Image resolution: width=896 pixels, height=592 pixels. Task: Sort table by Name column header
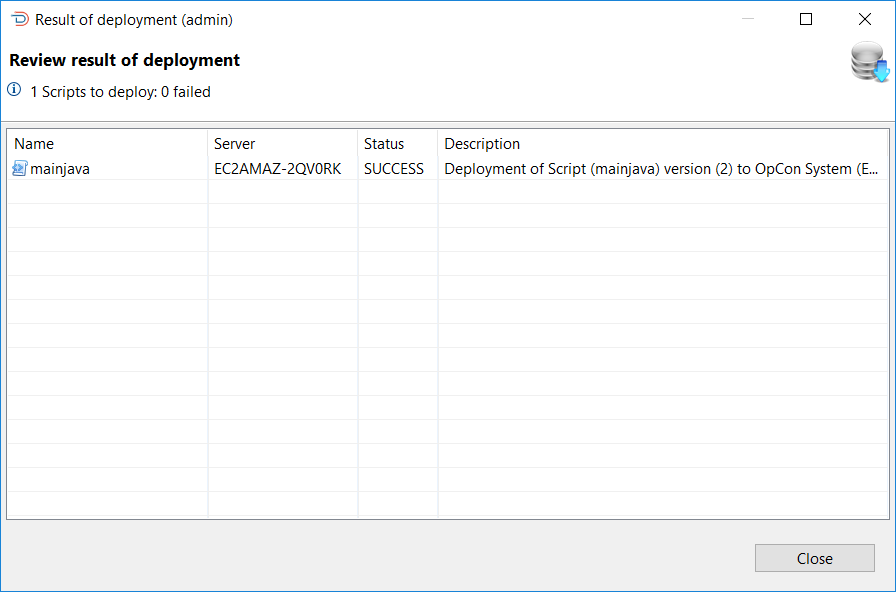pyautogui.click(x=107, y=143)
